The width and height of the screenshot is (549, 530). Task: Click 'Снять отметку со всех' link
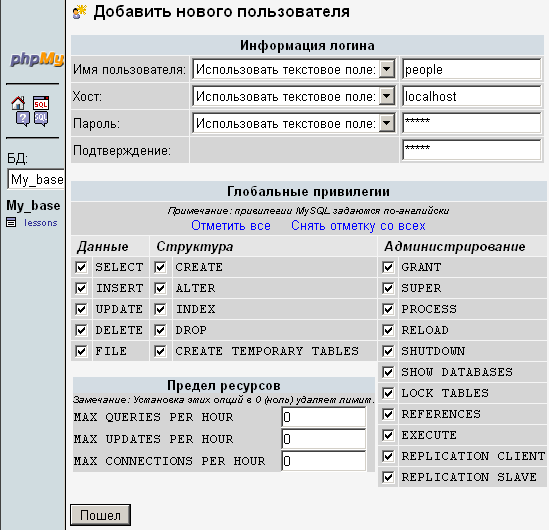coord(358,226)
